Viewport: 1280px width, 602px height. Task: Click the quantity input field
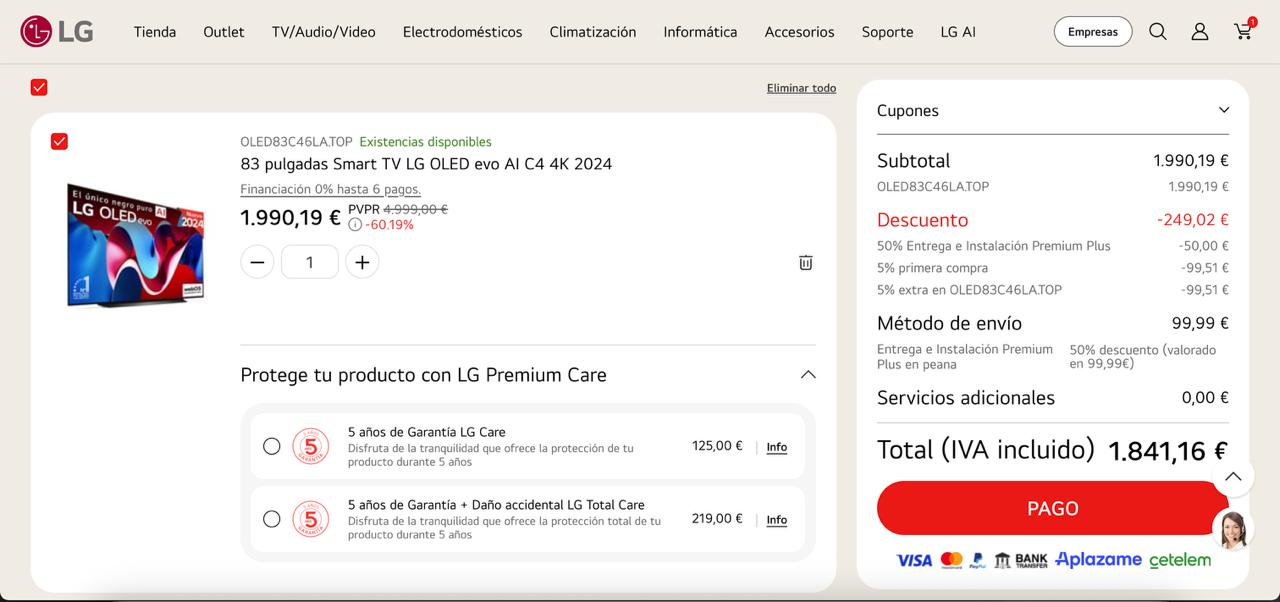tap(310, 262)
